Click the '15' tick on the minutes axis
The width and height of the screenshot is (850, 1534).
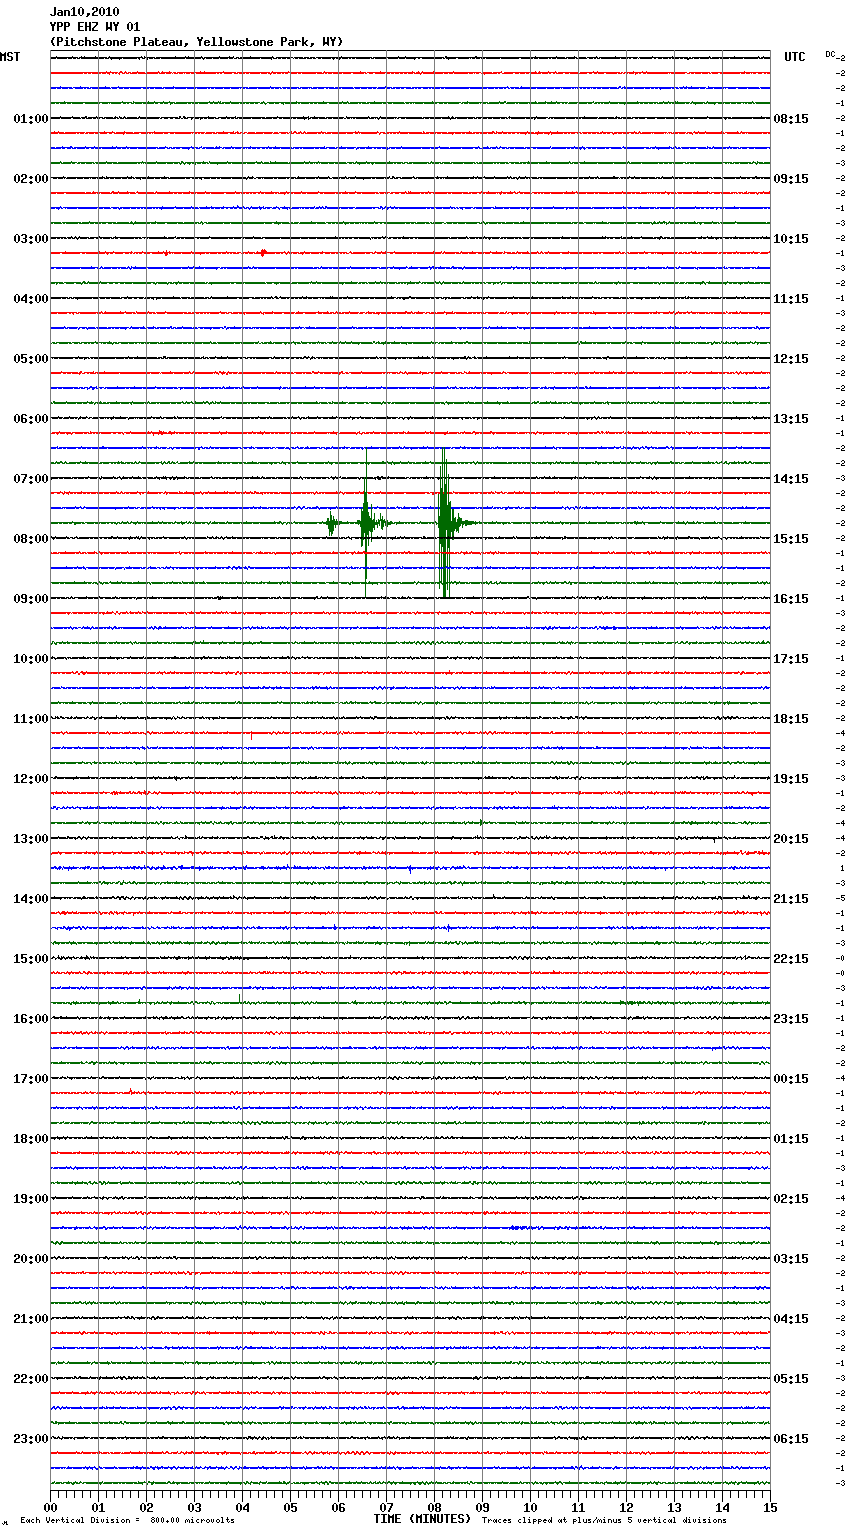pyautogui.click(x=770, y=1507)
